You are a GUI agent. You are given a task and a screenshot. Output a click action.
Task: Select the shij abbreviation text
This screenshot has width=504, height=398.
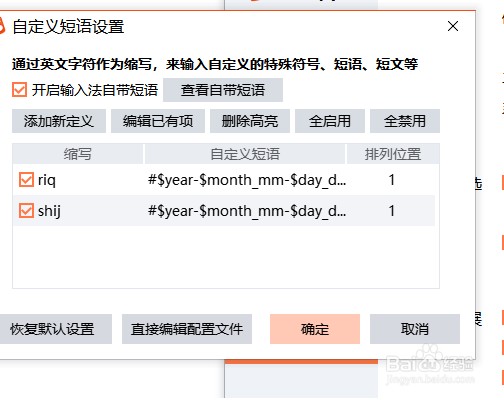[49, 211]
